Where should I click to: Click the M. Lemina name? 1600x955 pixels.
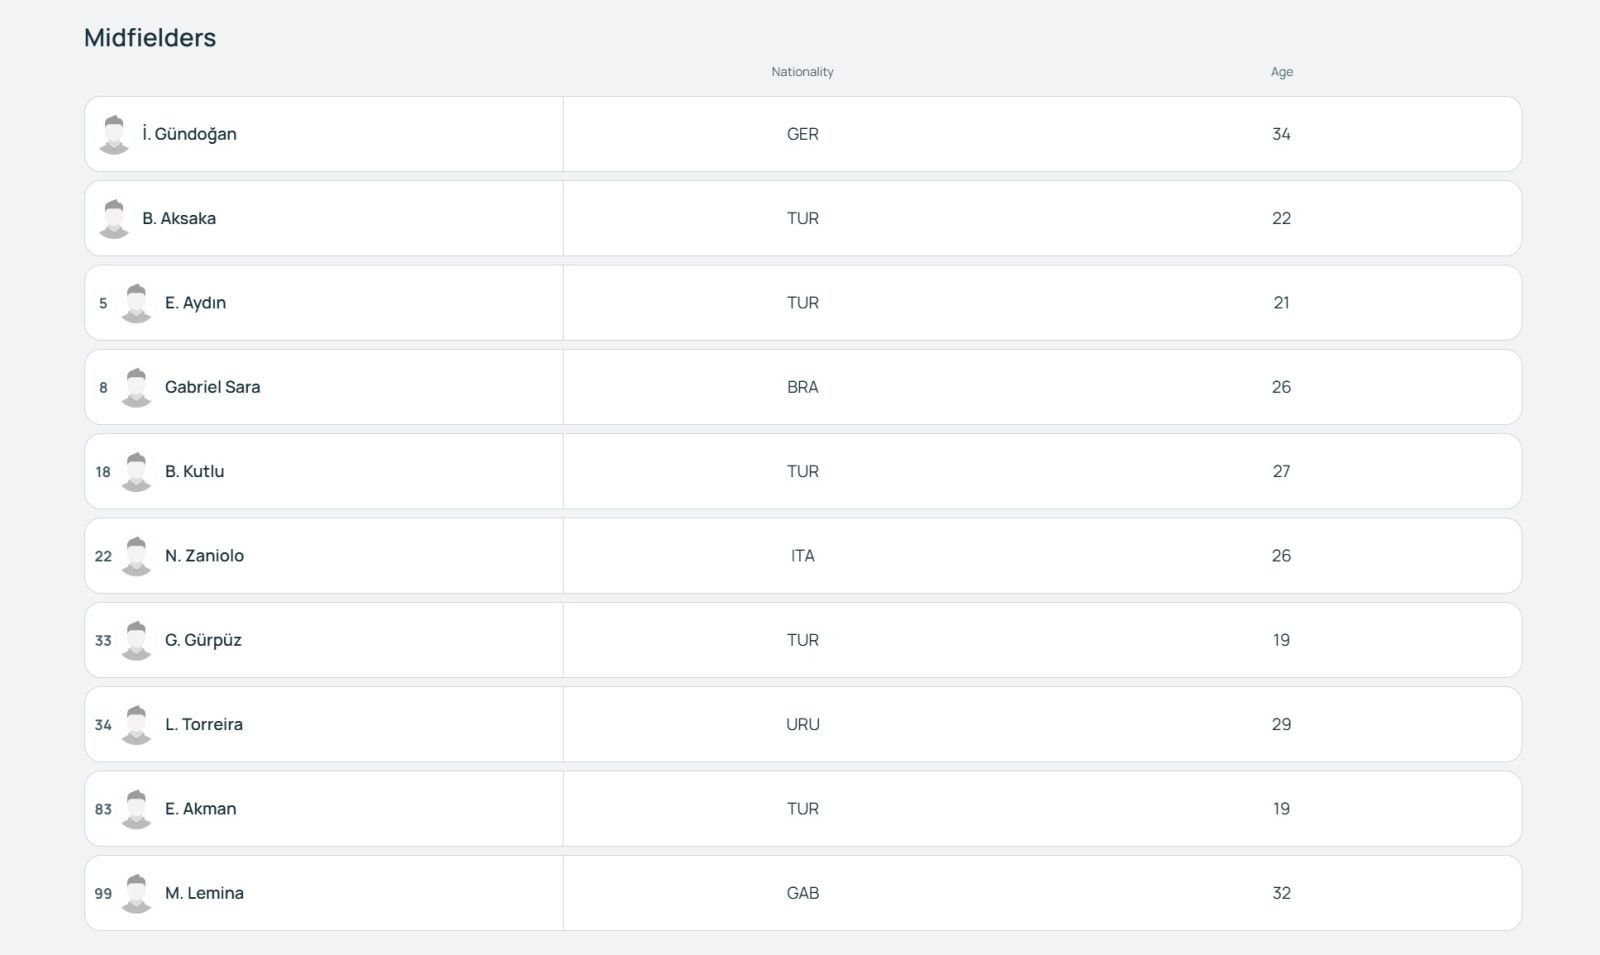(204, 893)
